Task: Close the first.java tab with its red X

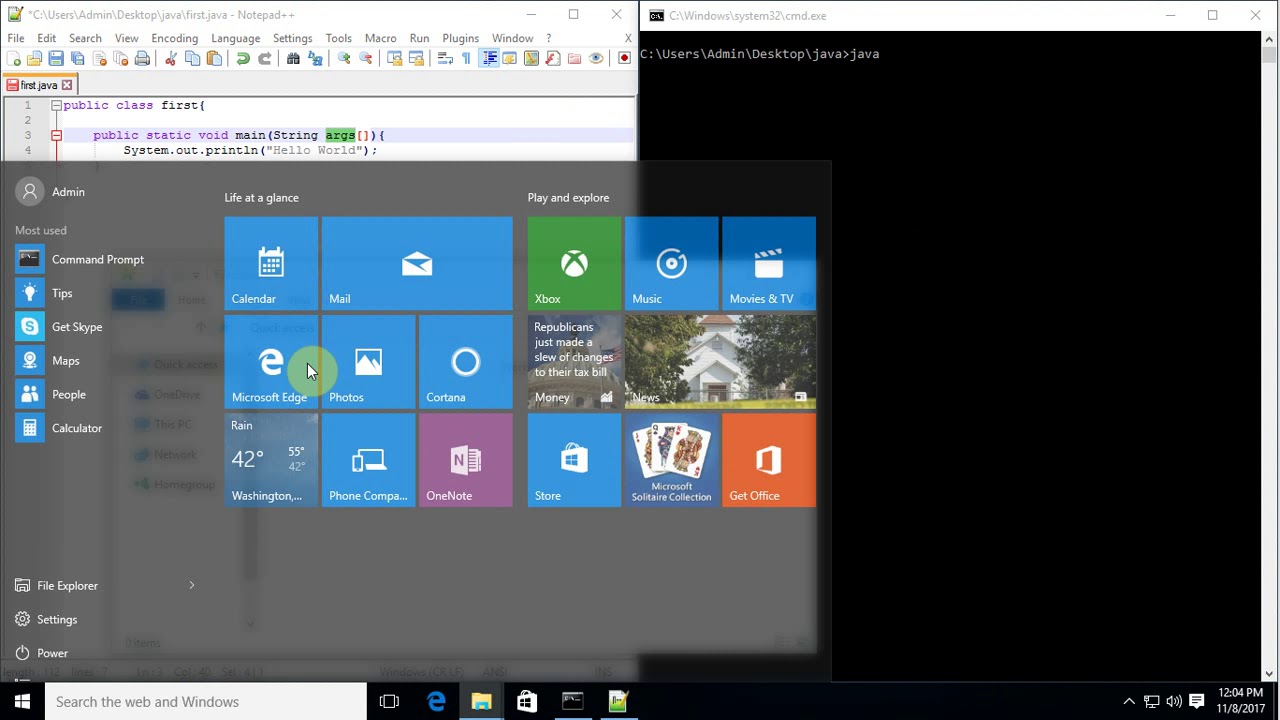Action: (x=67, y=85)
